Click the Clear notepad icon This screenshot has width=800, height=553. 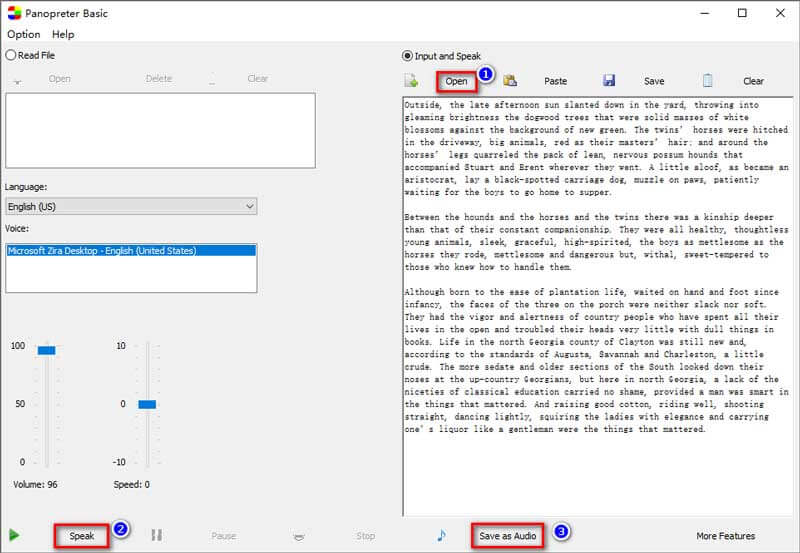coord(707,81)
